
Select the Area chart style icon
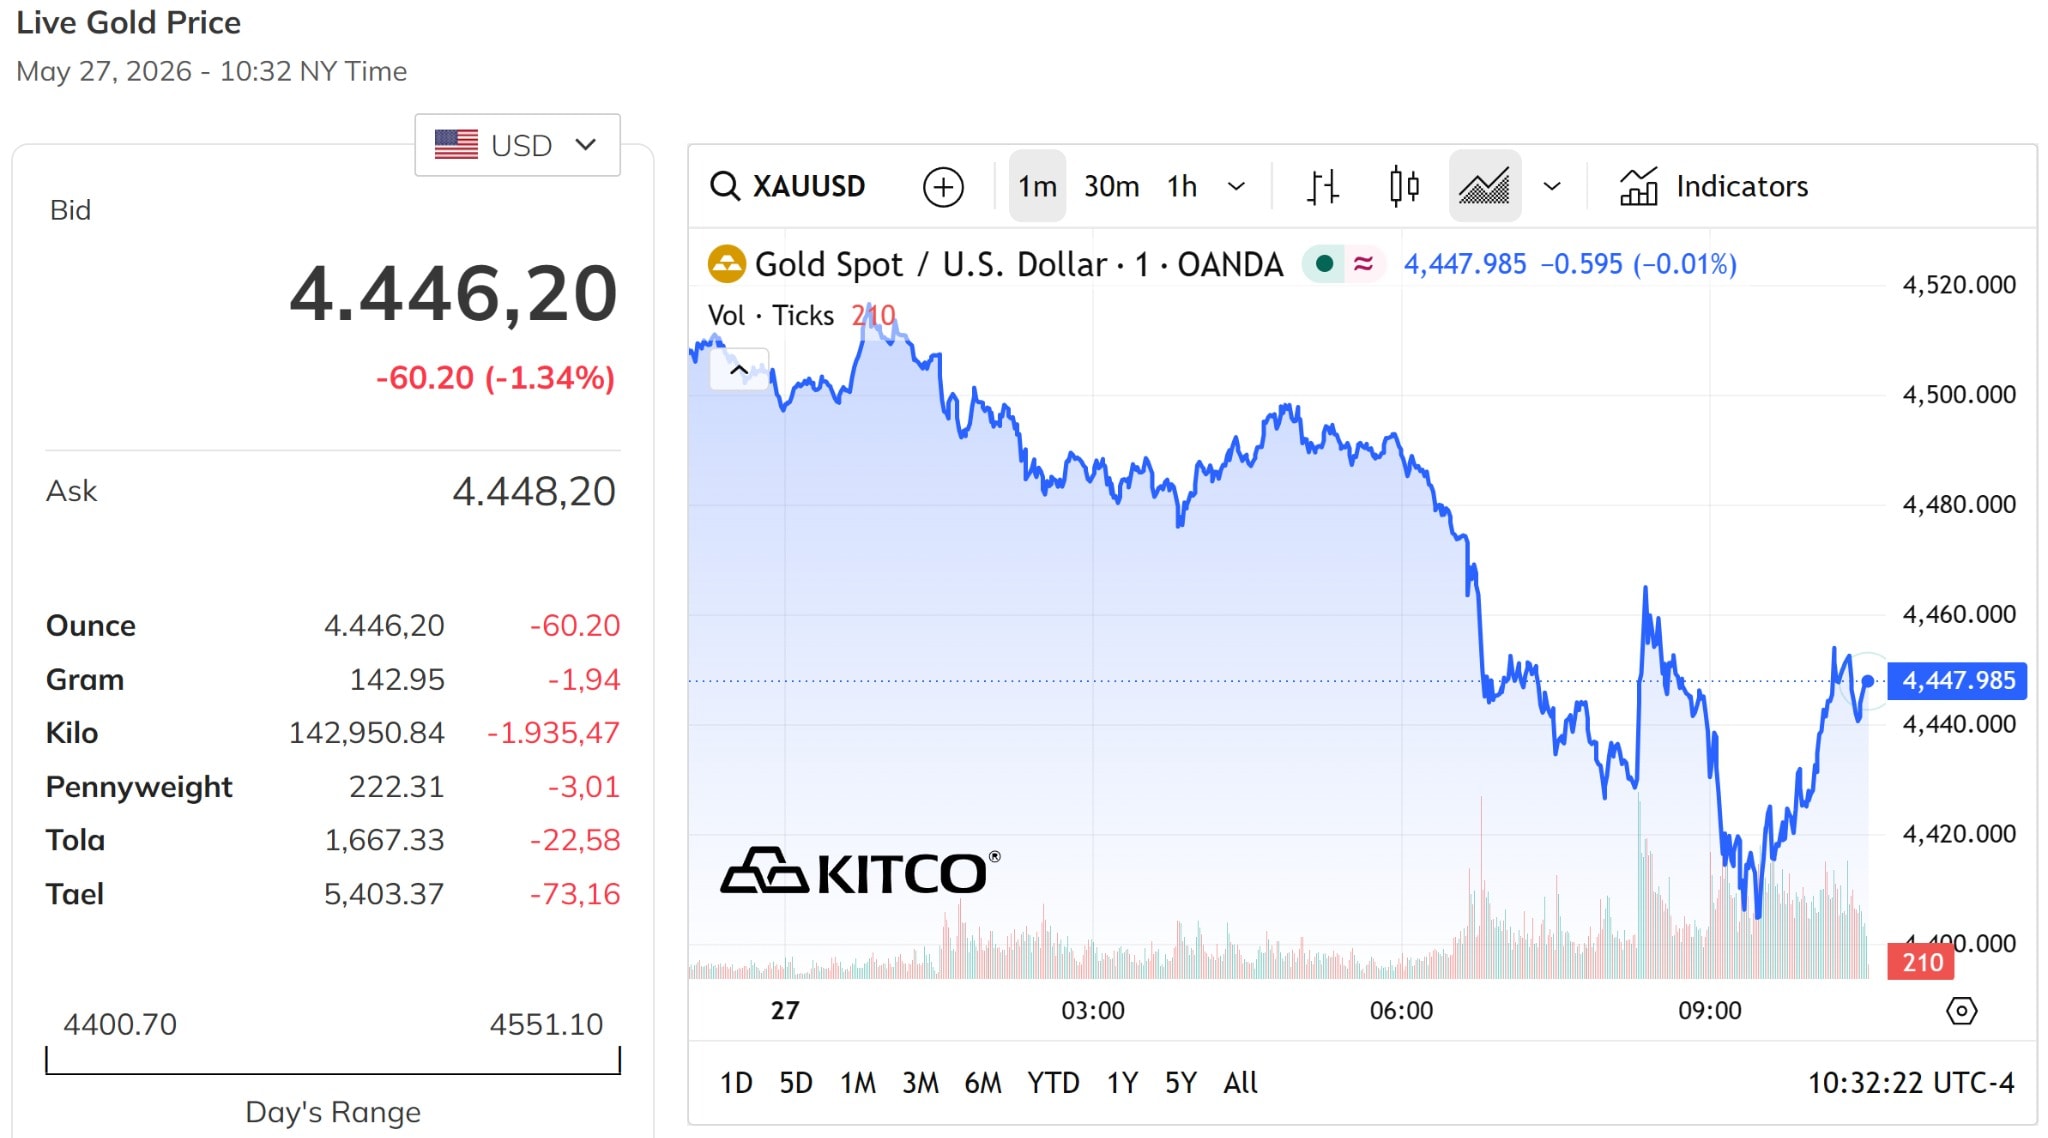[x=1484, y=186]
